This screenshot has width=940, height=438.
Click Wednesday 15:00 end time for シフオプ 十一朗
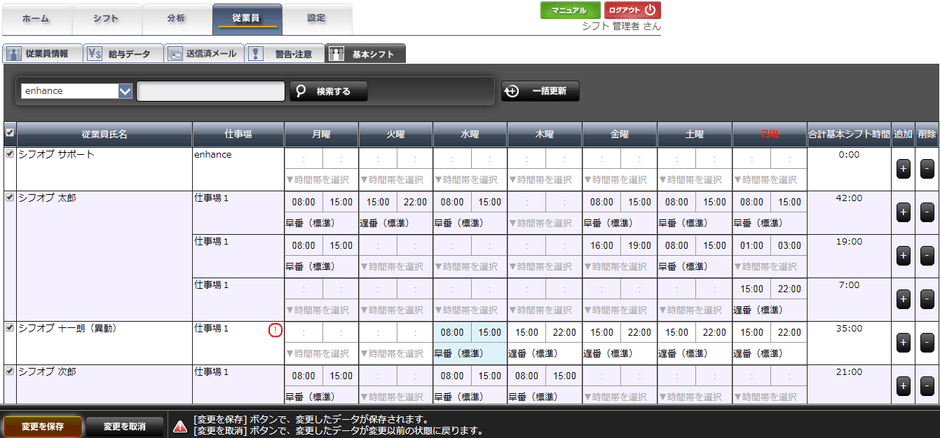tap(489, 333)
